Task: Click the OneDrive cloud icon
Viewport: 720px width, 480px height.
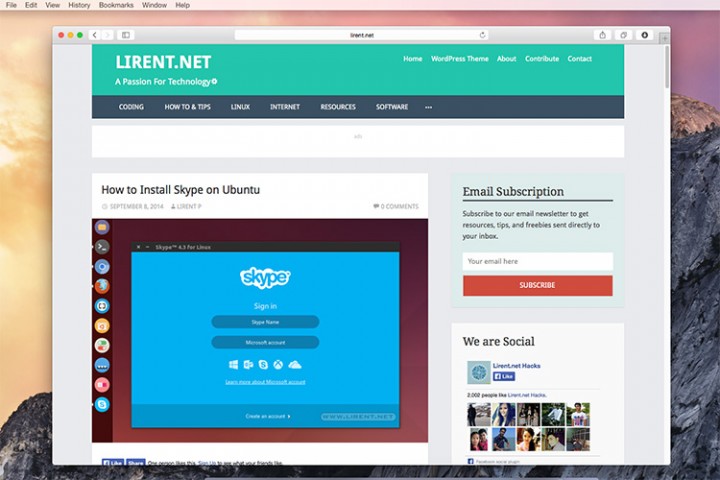Action: coord(295,365)
